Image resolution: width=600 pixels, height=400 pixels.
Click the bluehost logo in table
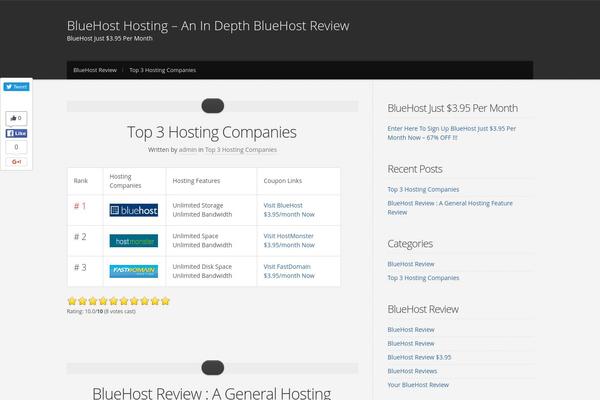pyautogui.click(x=134, y=210)
